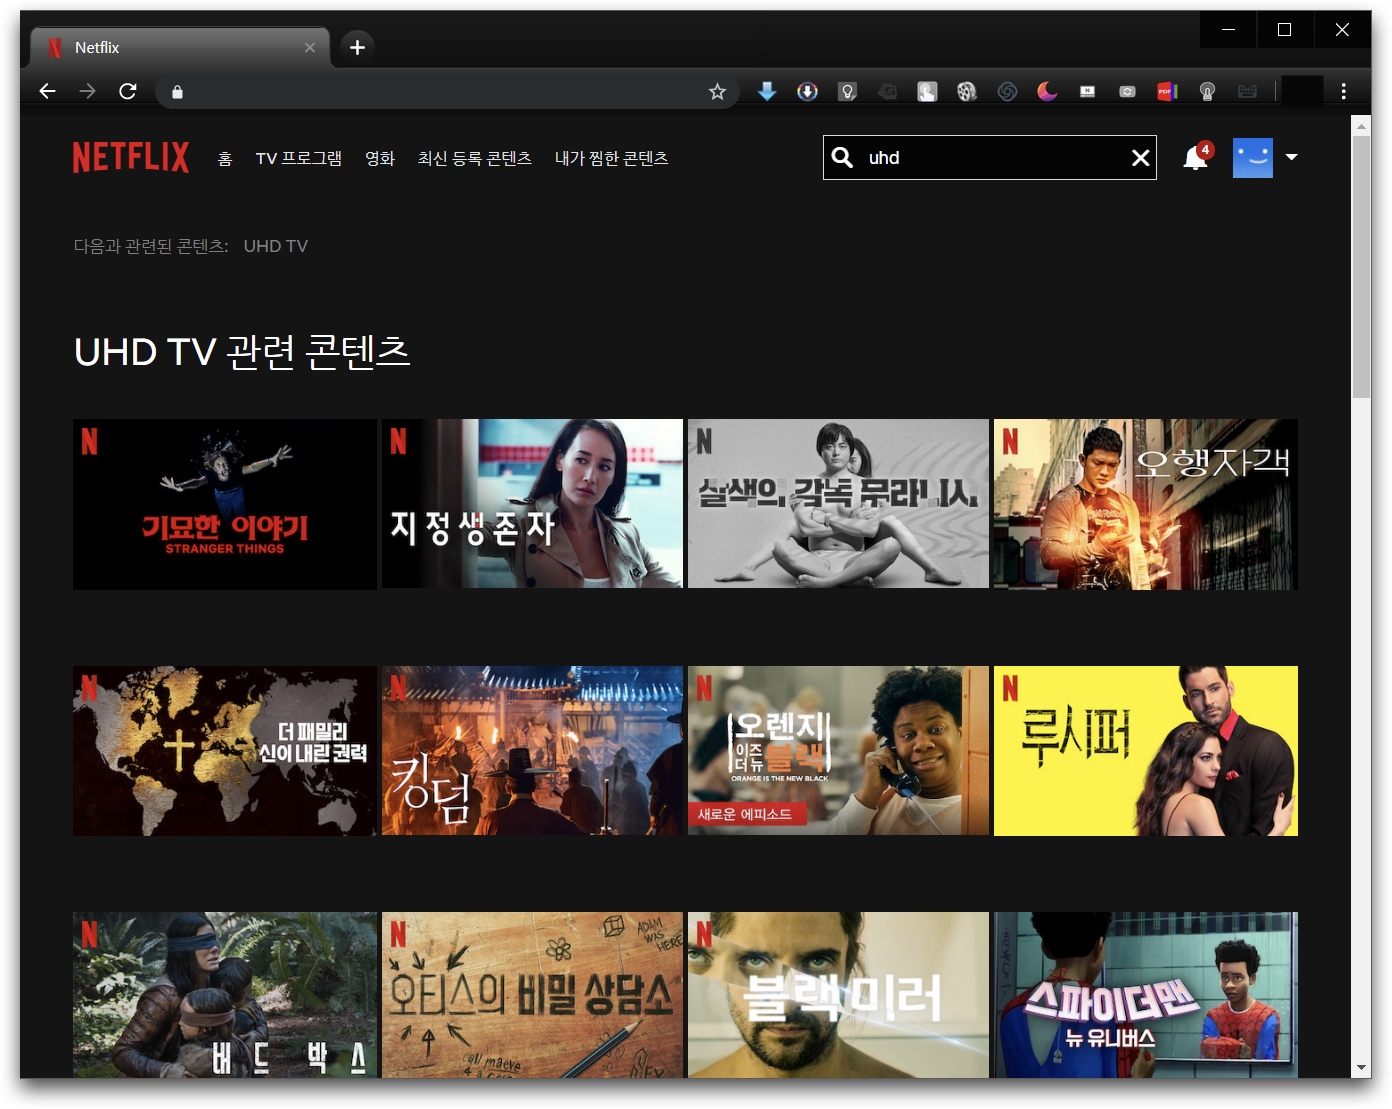Screen dimensions: 1392x1109
Task: Click the round bulb extension icon
Action: (x=1207, y=92)
